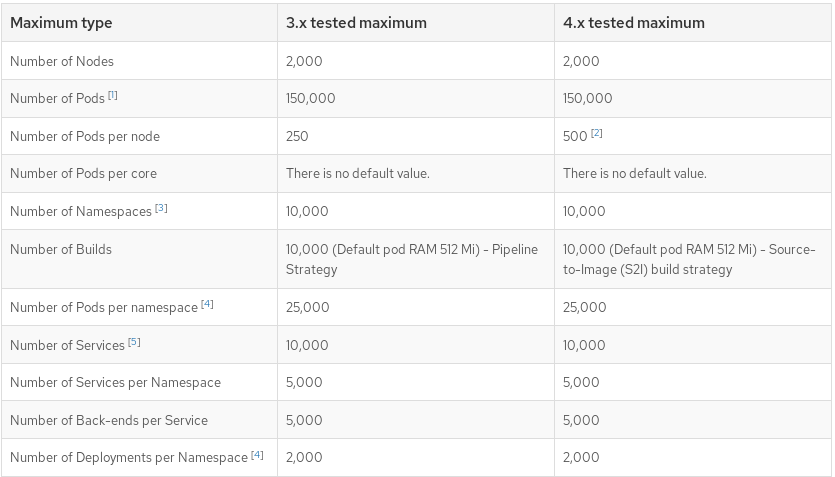This screenshot has height=477, width=835.
Task: Open footnote [2] beside the 500 value
Action: [x=596, y=133]
